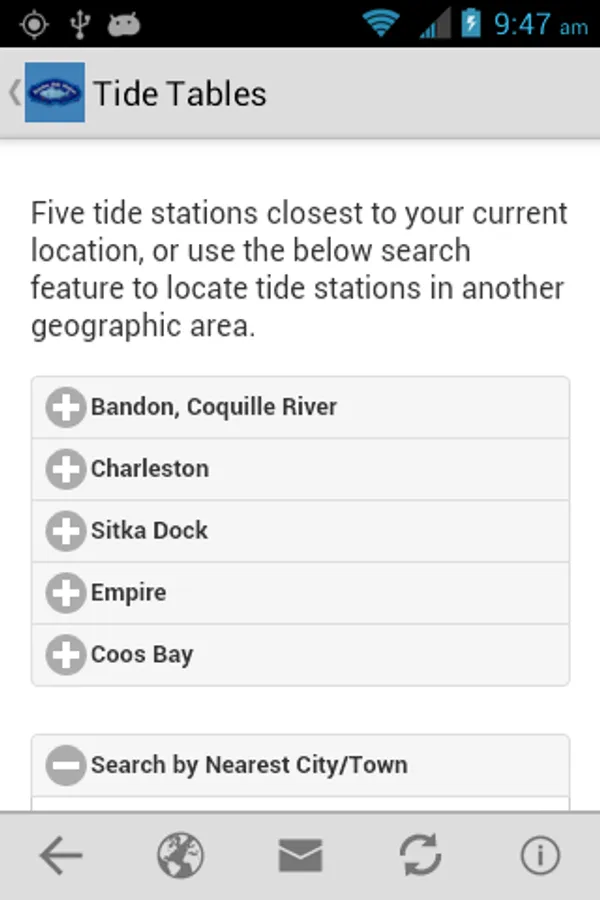The height and width of the screenshot is (900, 600).
Task: Select the Charleston station label
Action: point(150,469)
